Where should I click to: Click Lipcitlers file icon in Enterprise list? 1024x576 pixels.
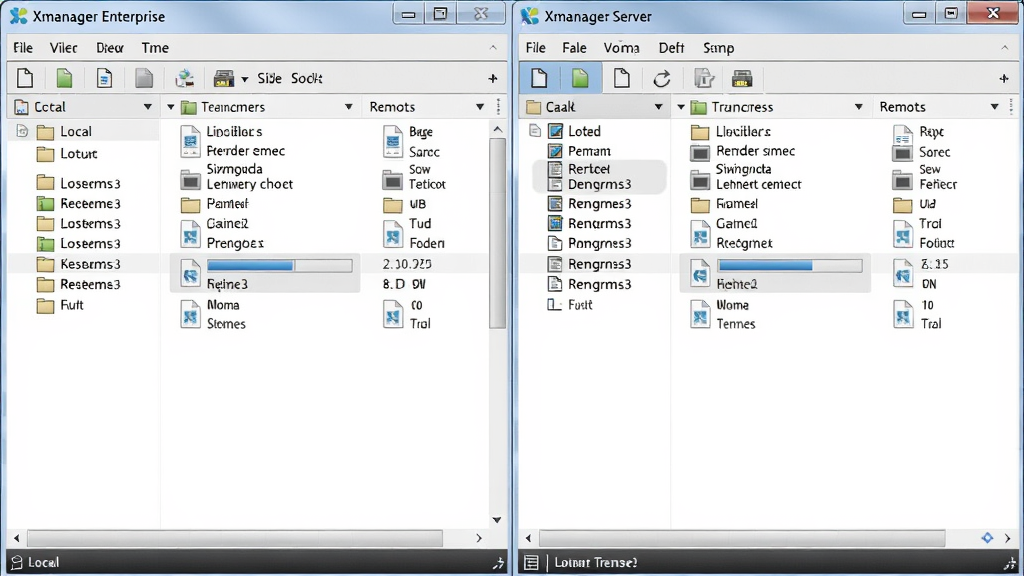click(x=190, y=141)
